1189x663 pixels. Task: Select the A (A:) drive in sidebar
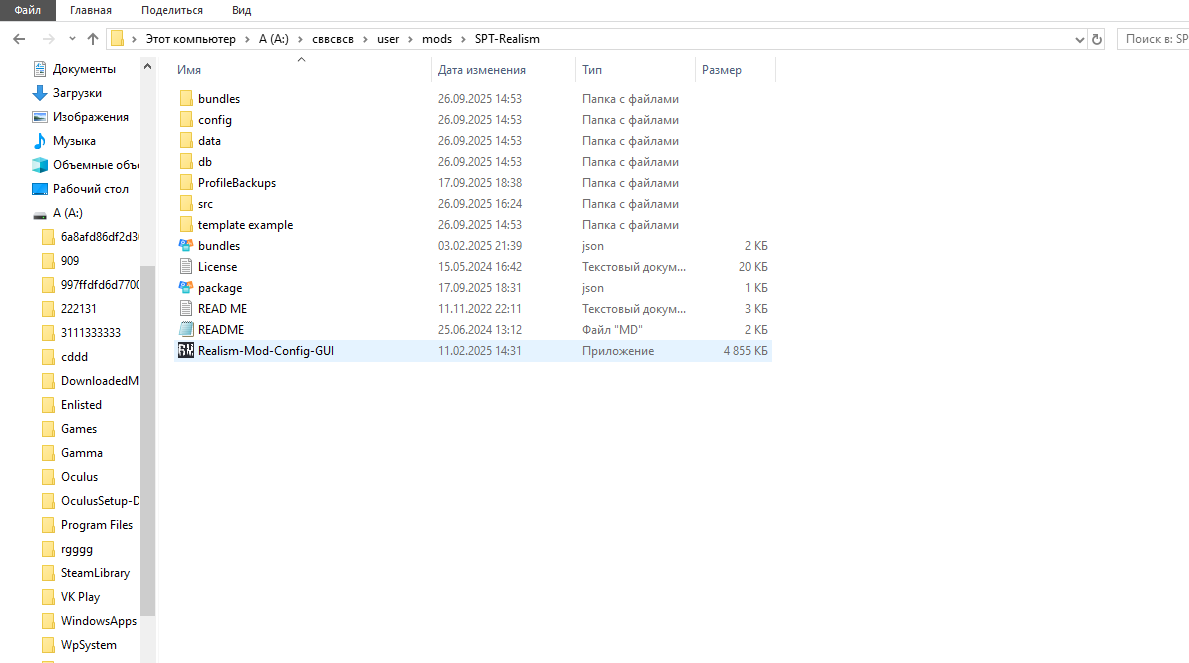[x=67, y=213]
